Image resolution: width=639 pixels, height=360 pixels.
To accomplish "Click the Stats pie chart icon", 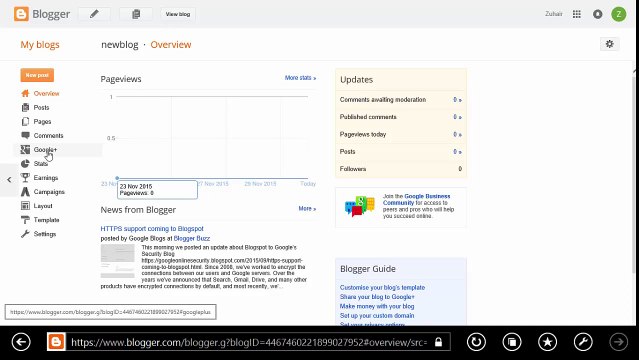I will [25, 163].
